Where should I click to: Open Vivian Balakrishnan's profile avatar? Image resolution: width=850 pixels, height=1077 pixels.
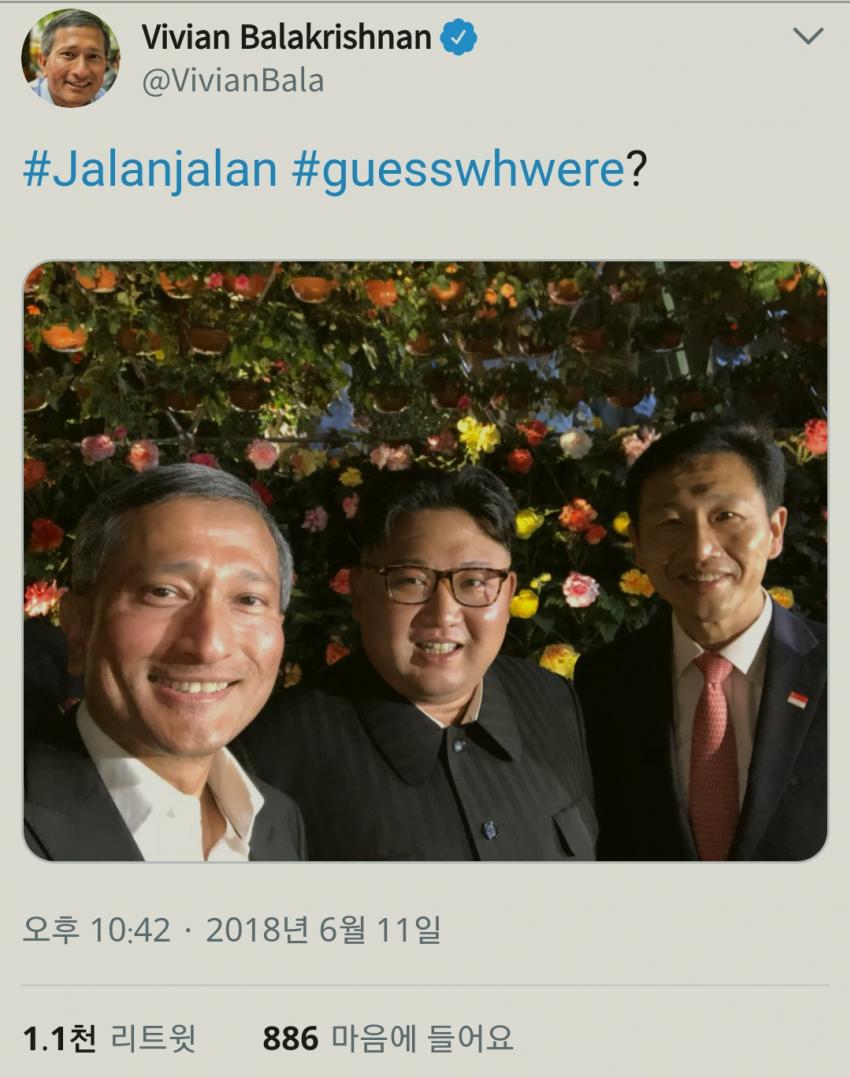click(71, 58)
